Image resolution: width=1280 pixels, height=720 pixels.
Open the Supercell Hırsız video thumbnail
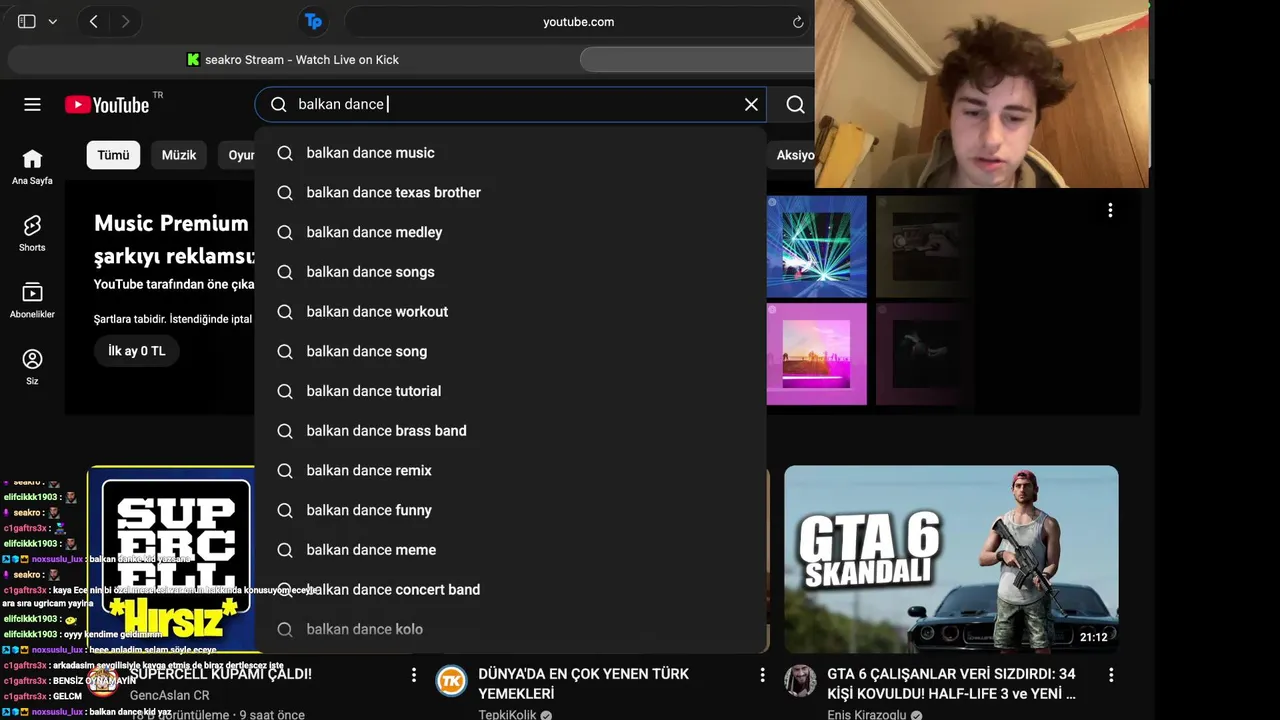point(171,558)
